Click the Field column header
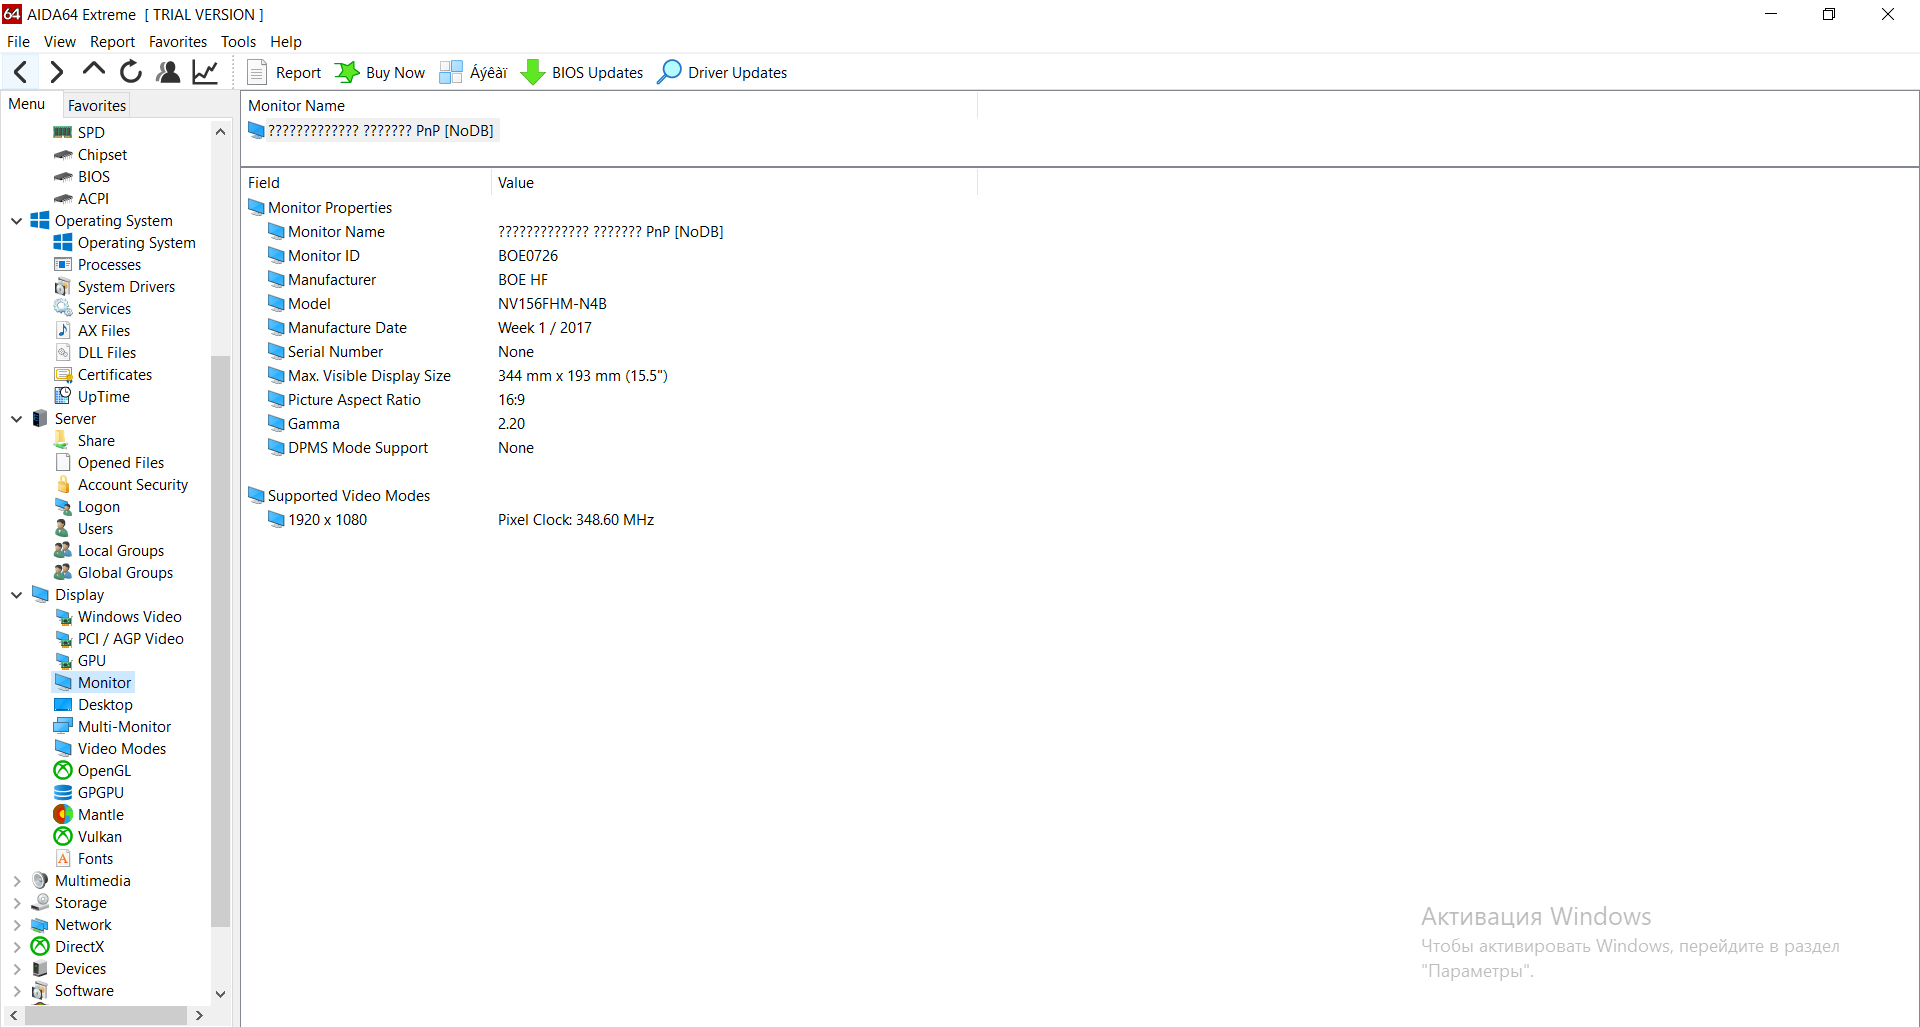The height and width of the screenshot is (1027, 1920). 366,183
